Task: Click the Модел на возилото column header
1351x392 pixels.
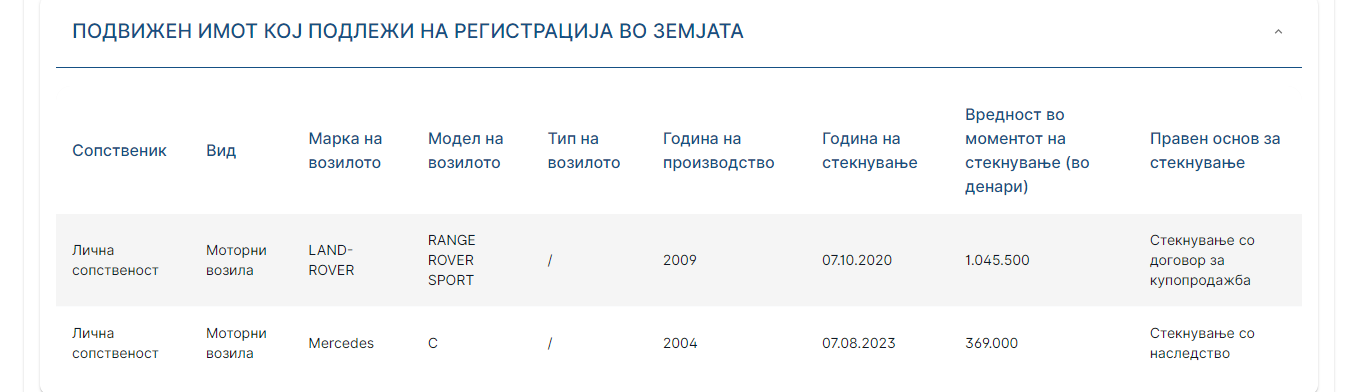Action: coord(465,151)
